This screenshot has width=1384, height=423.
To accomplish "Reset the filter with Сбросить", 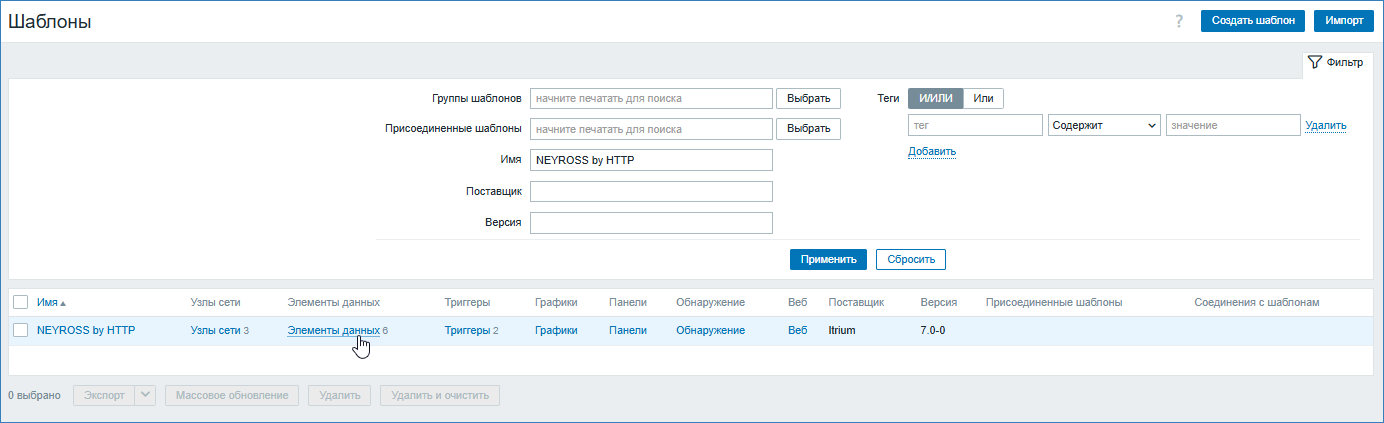I will click(910, 259).
